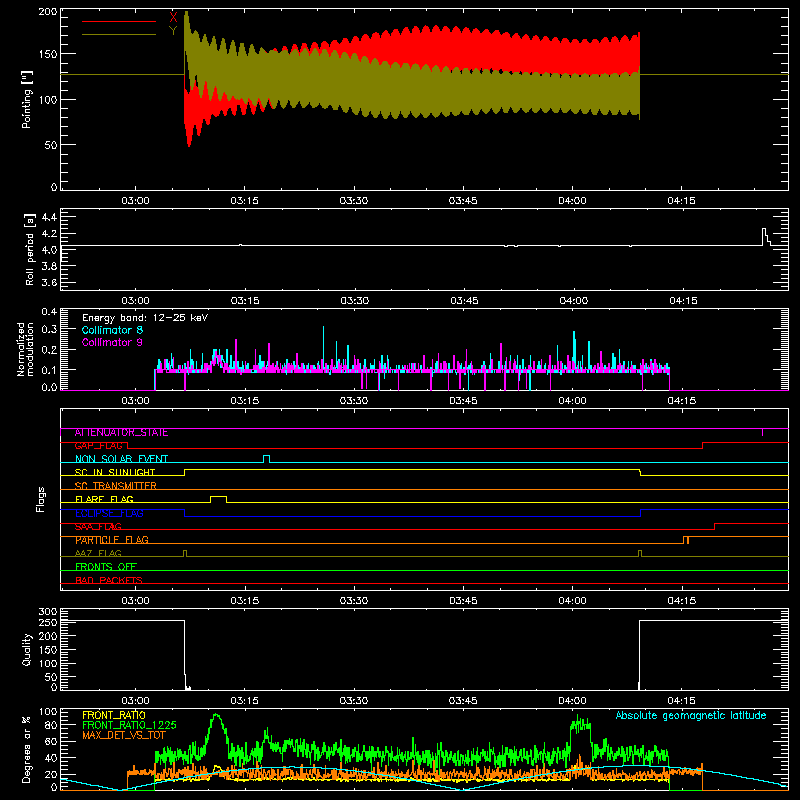Click the 0.4 tick on modulation axis
This screenshot has height=800, width=800.
tap(49, 312)
